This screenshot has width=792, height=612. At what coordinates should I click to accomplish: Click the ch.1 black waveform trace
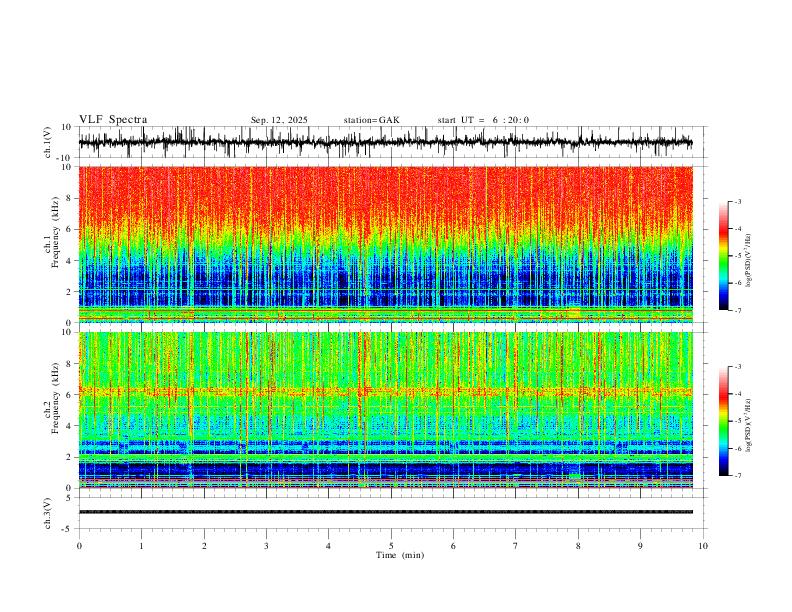coord(385,142)
